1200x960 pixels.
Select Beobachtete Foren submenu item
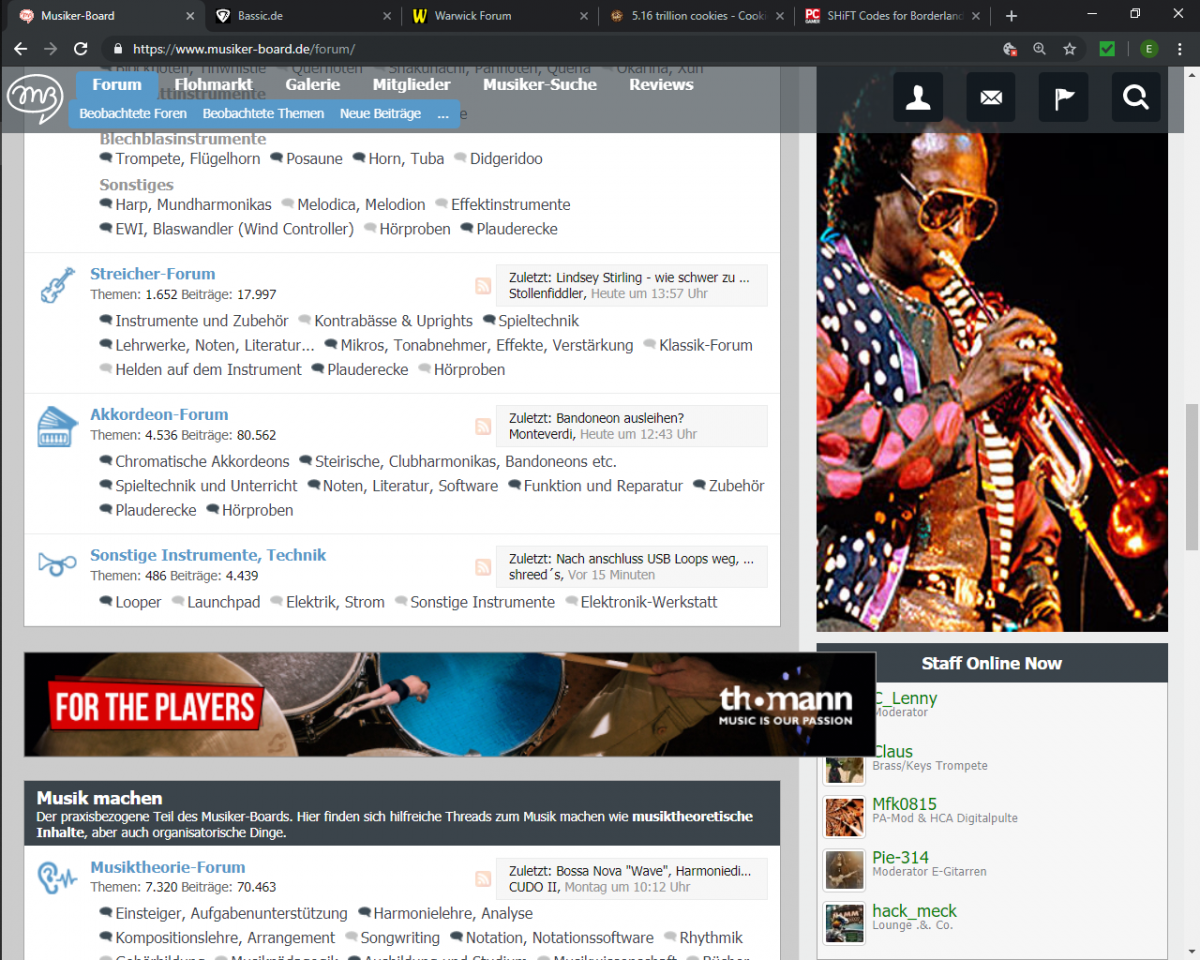tap(133, 114)
